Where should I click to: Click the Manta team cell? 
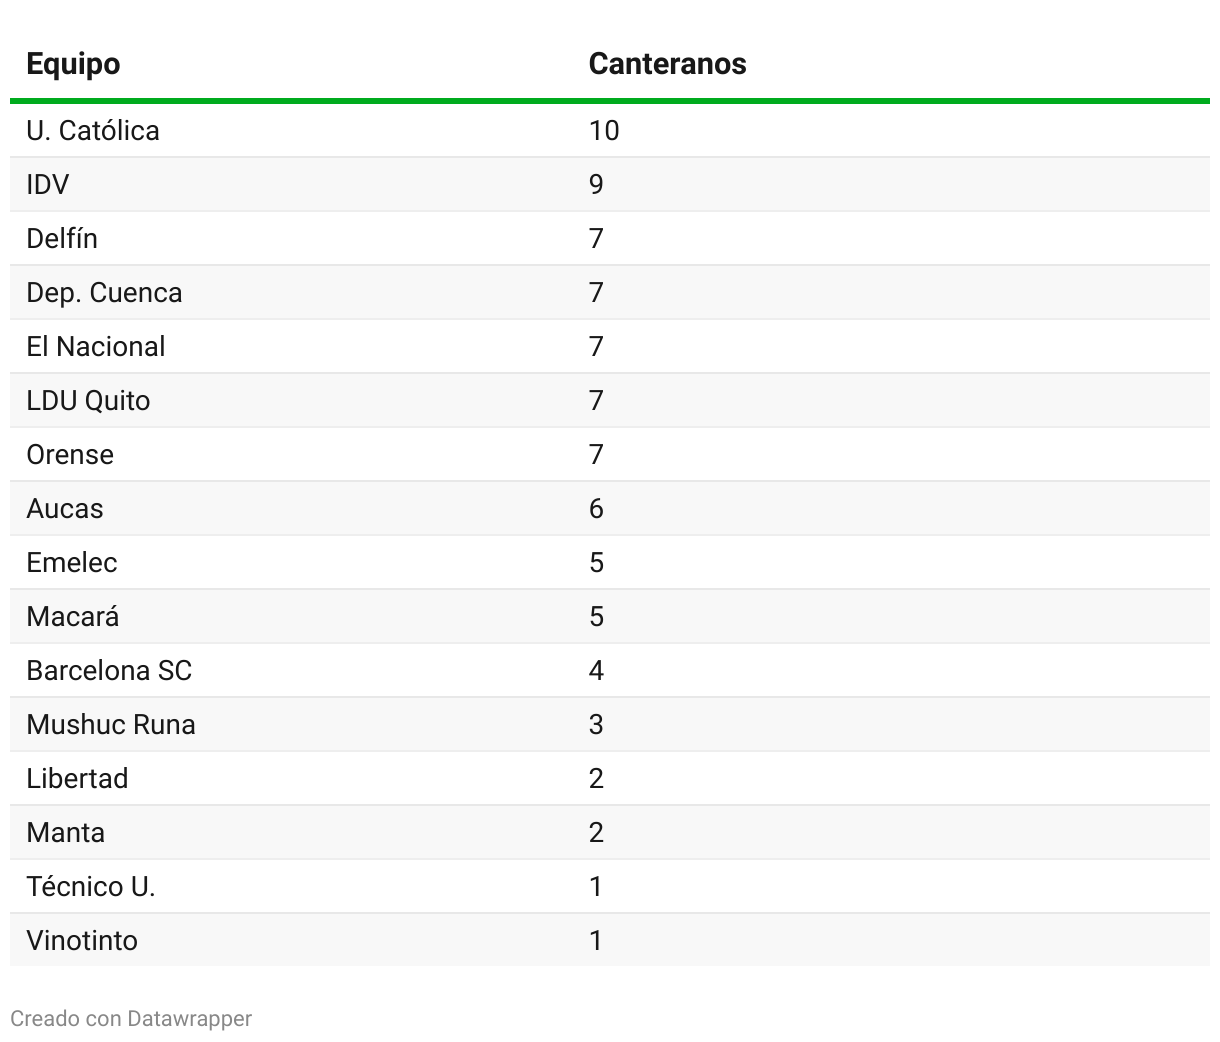tap(66, 833)
